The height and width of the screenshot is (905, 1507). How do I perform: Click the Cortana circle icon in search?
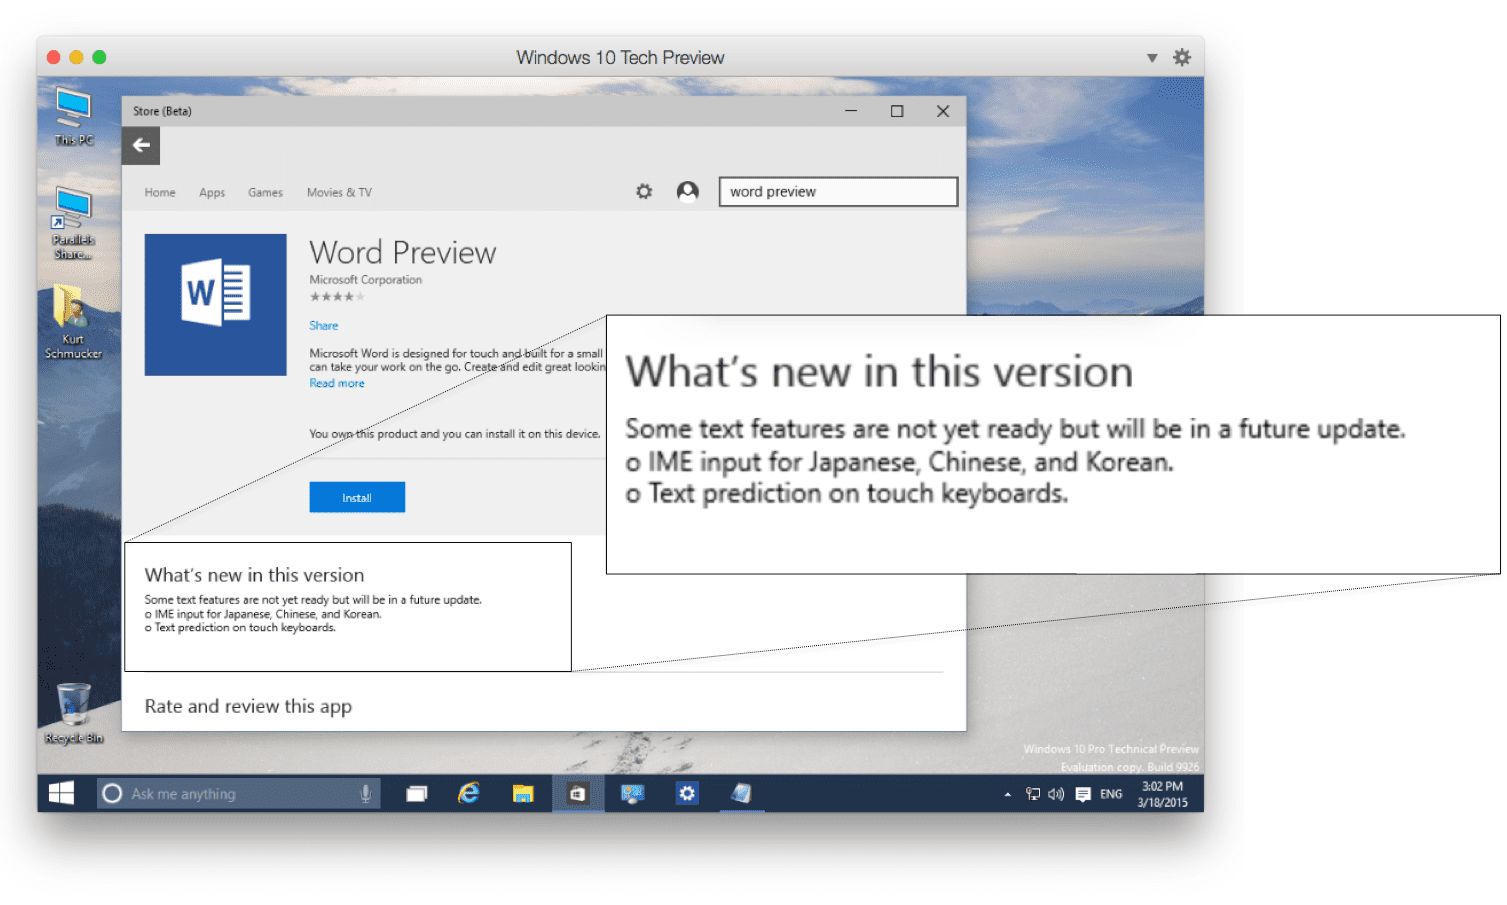coord(112,793)
